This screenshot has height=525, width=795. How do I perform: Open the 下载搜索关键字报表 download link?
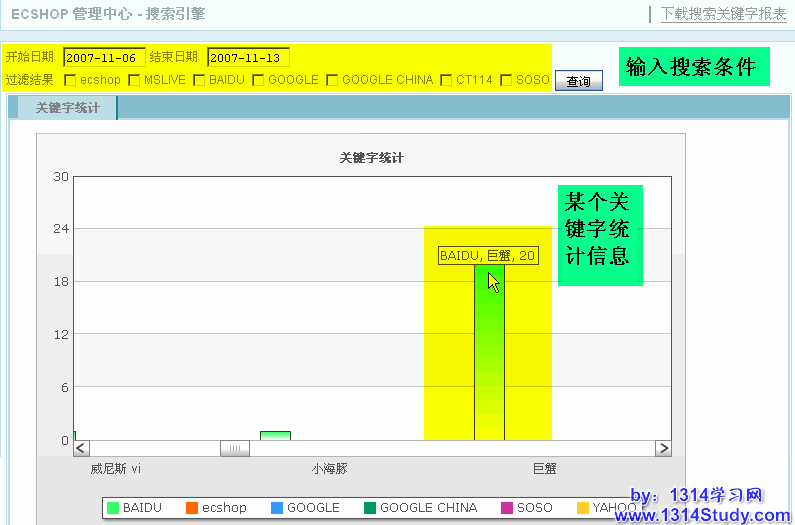(x=723, y=14)
